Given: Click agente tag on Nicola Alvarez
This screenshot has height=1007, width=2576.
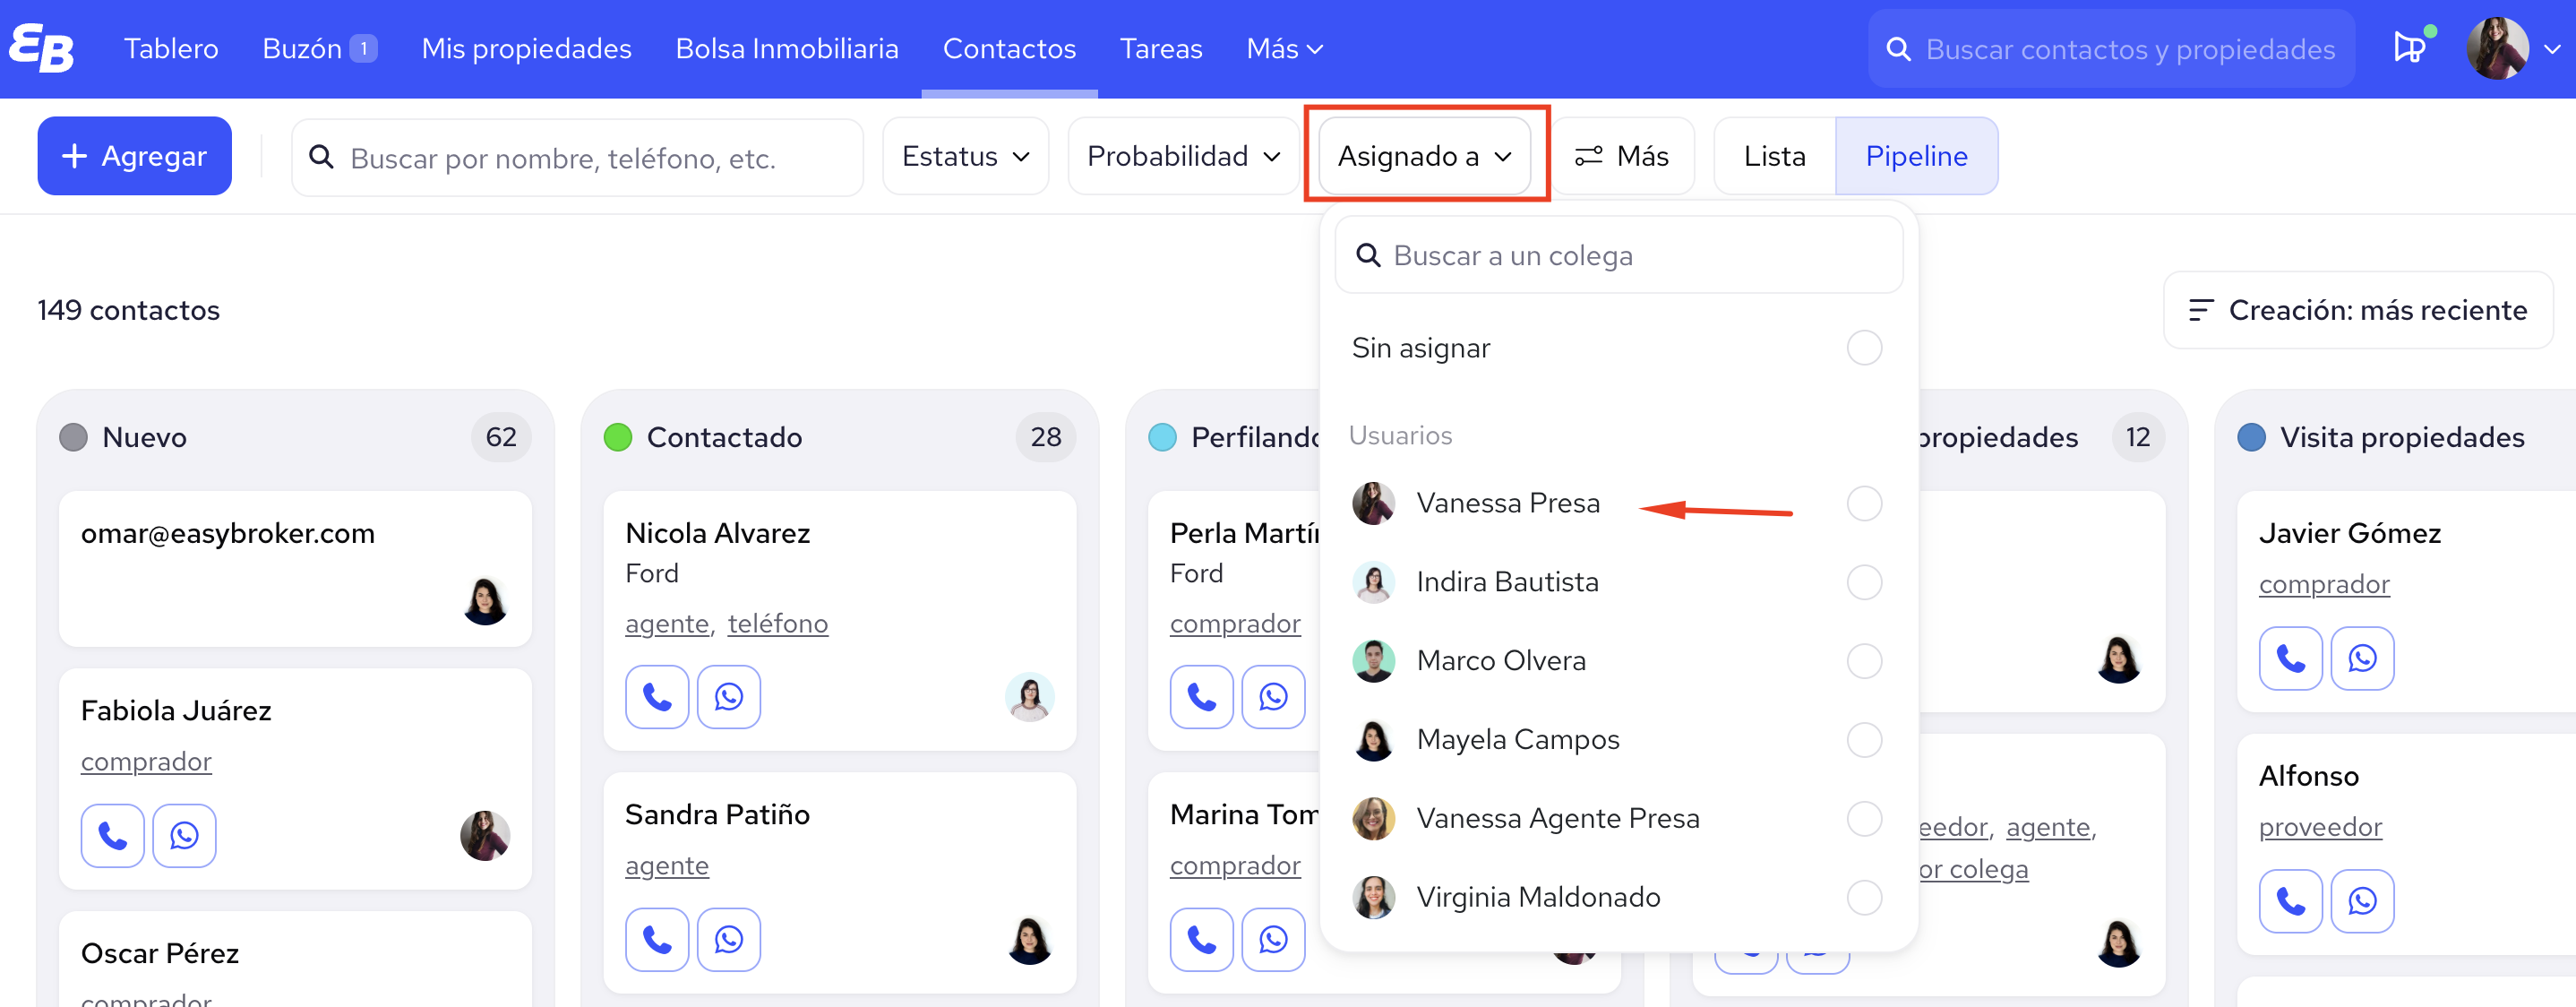Looking at the screenshot, I should pos(667,624).
